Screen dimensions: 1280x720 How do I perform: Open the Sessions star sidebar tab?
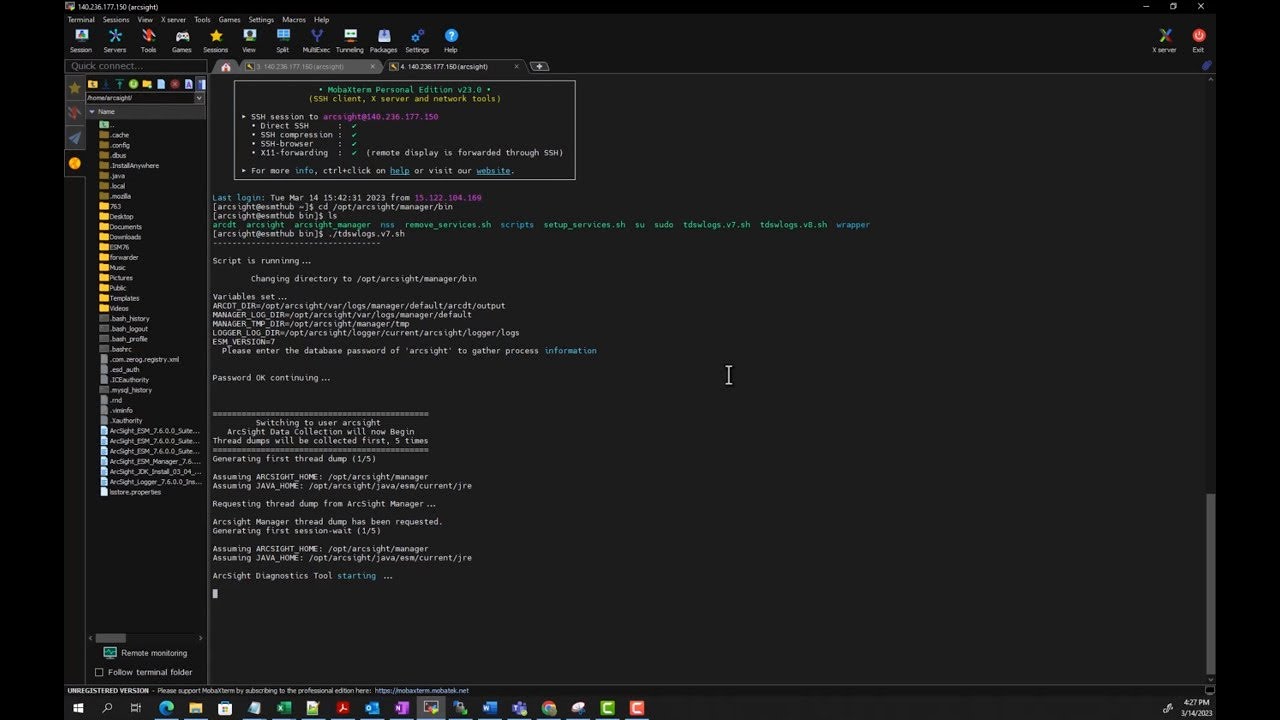point(74,88)
